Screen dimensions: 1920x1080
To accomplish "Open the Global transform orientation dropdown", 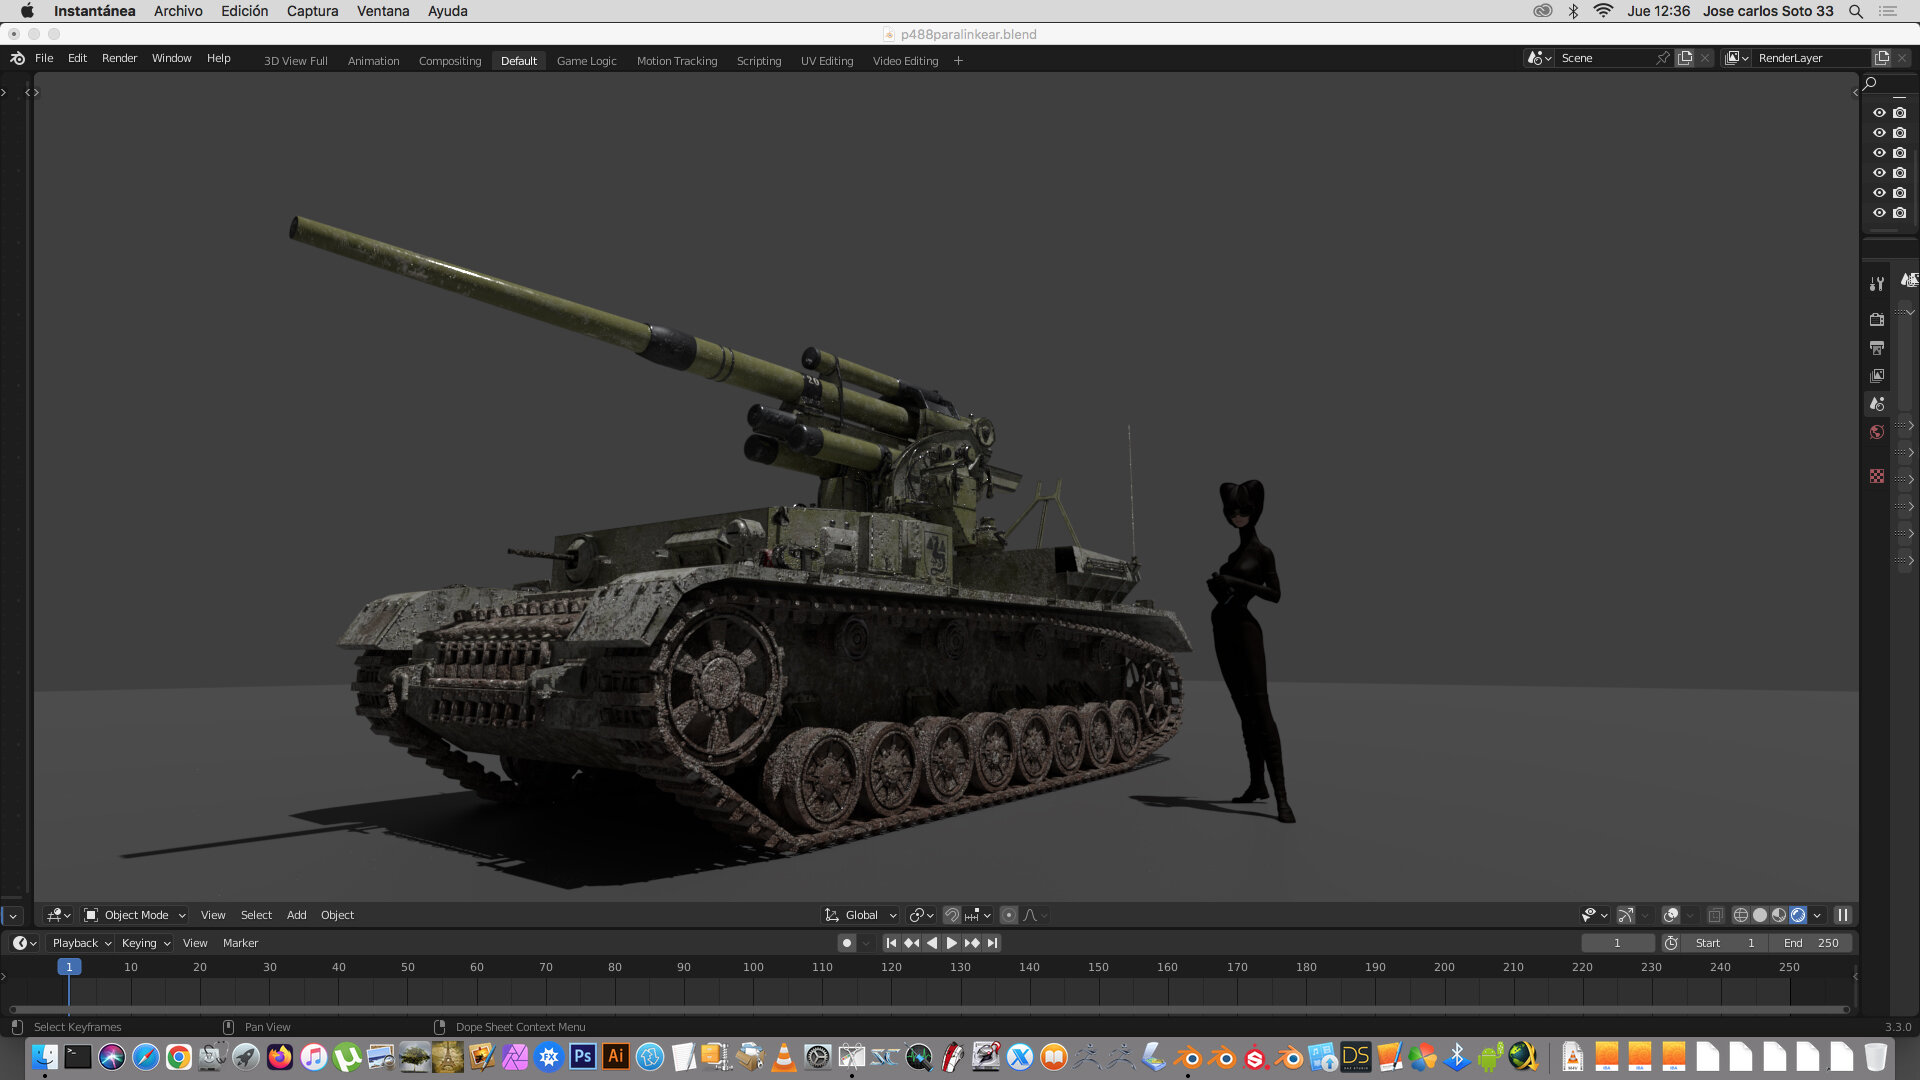I will click(x=860, y=915).
